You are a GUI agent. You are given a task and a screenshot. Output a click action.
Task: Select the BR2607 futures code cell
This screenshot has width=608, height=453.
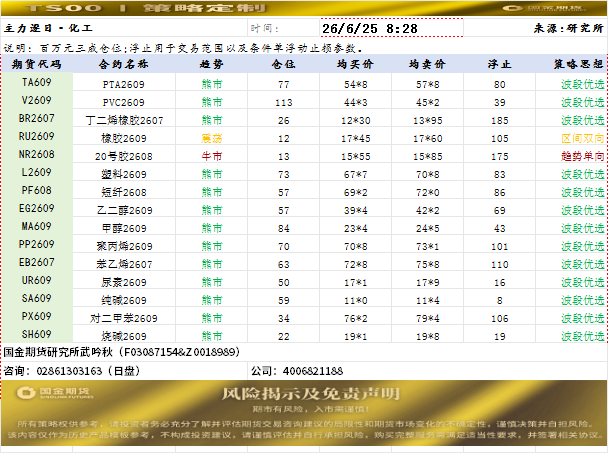pyautogui.click(x=36, y=118)
